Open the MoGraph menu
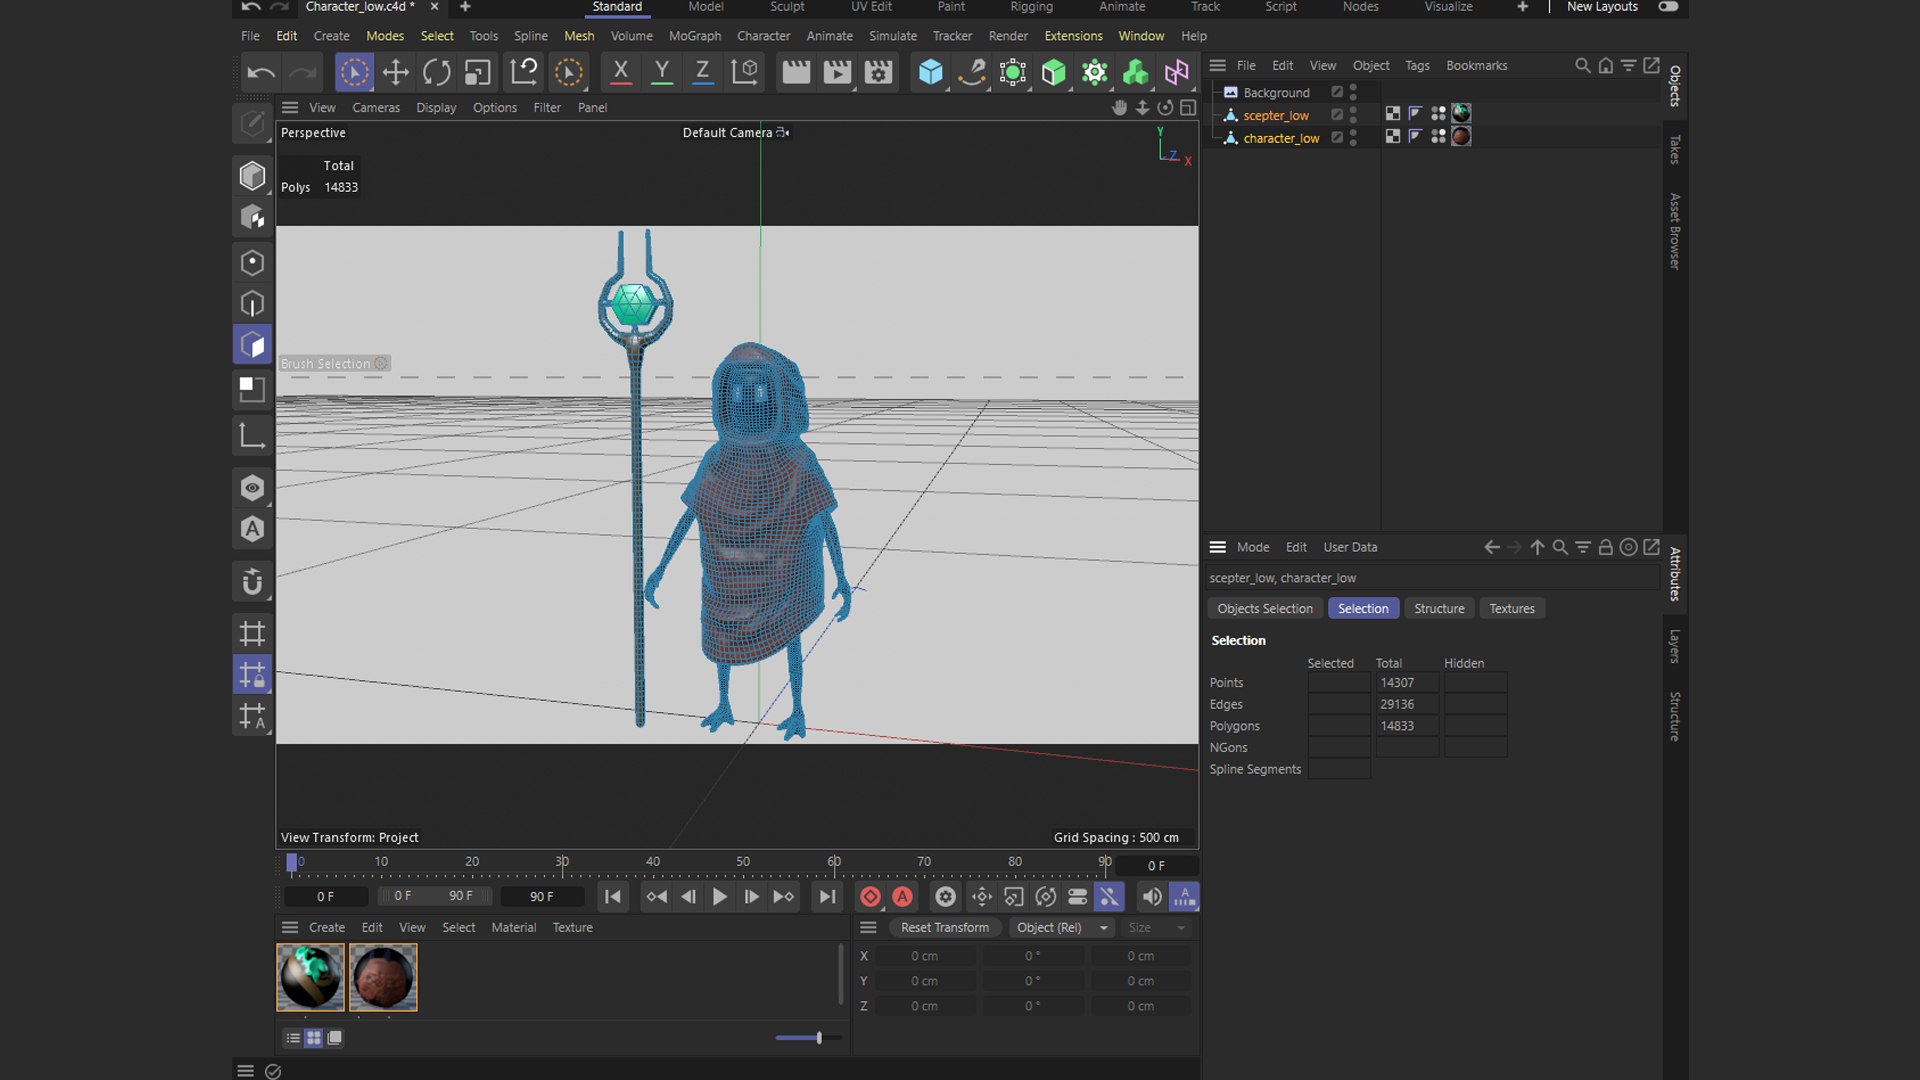Viewport: 1920px width, 1080px height. 695,36
